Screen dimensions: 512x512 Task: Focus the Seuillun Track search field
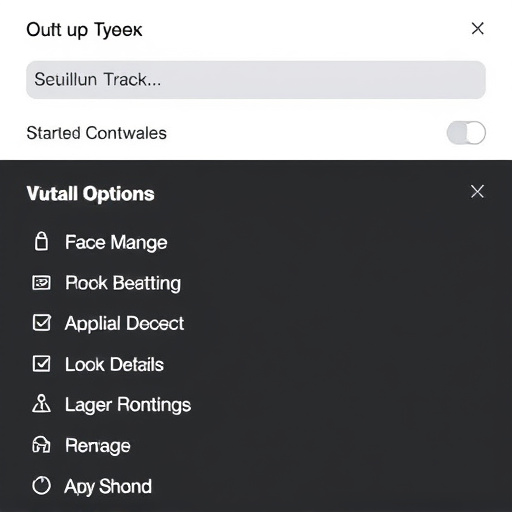coord(256,80)
